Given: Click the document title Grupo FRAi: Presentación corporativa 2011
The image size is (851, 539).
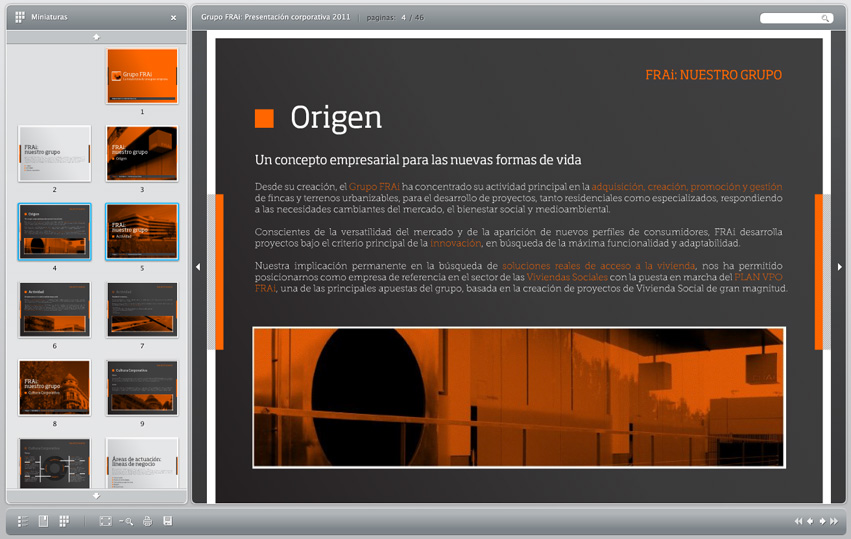Looking at the screenshot, I should pyautogui.click(x=276, y=17).
